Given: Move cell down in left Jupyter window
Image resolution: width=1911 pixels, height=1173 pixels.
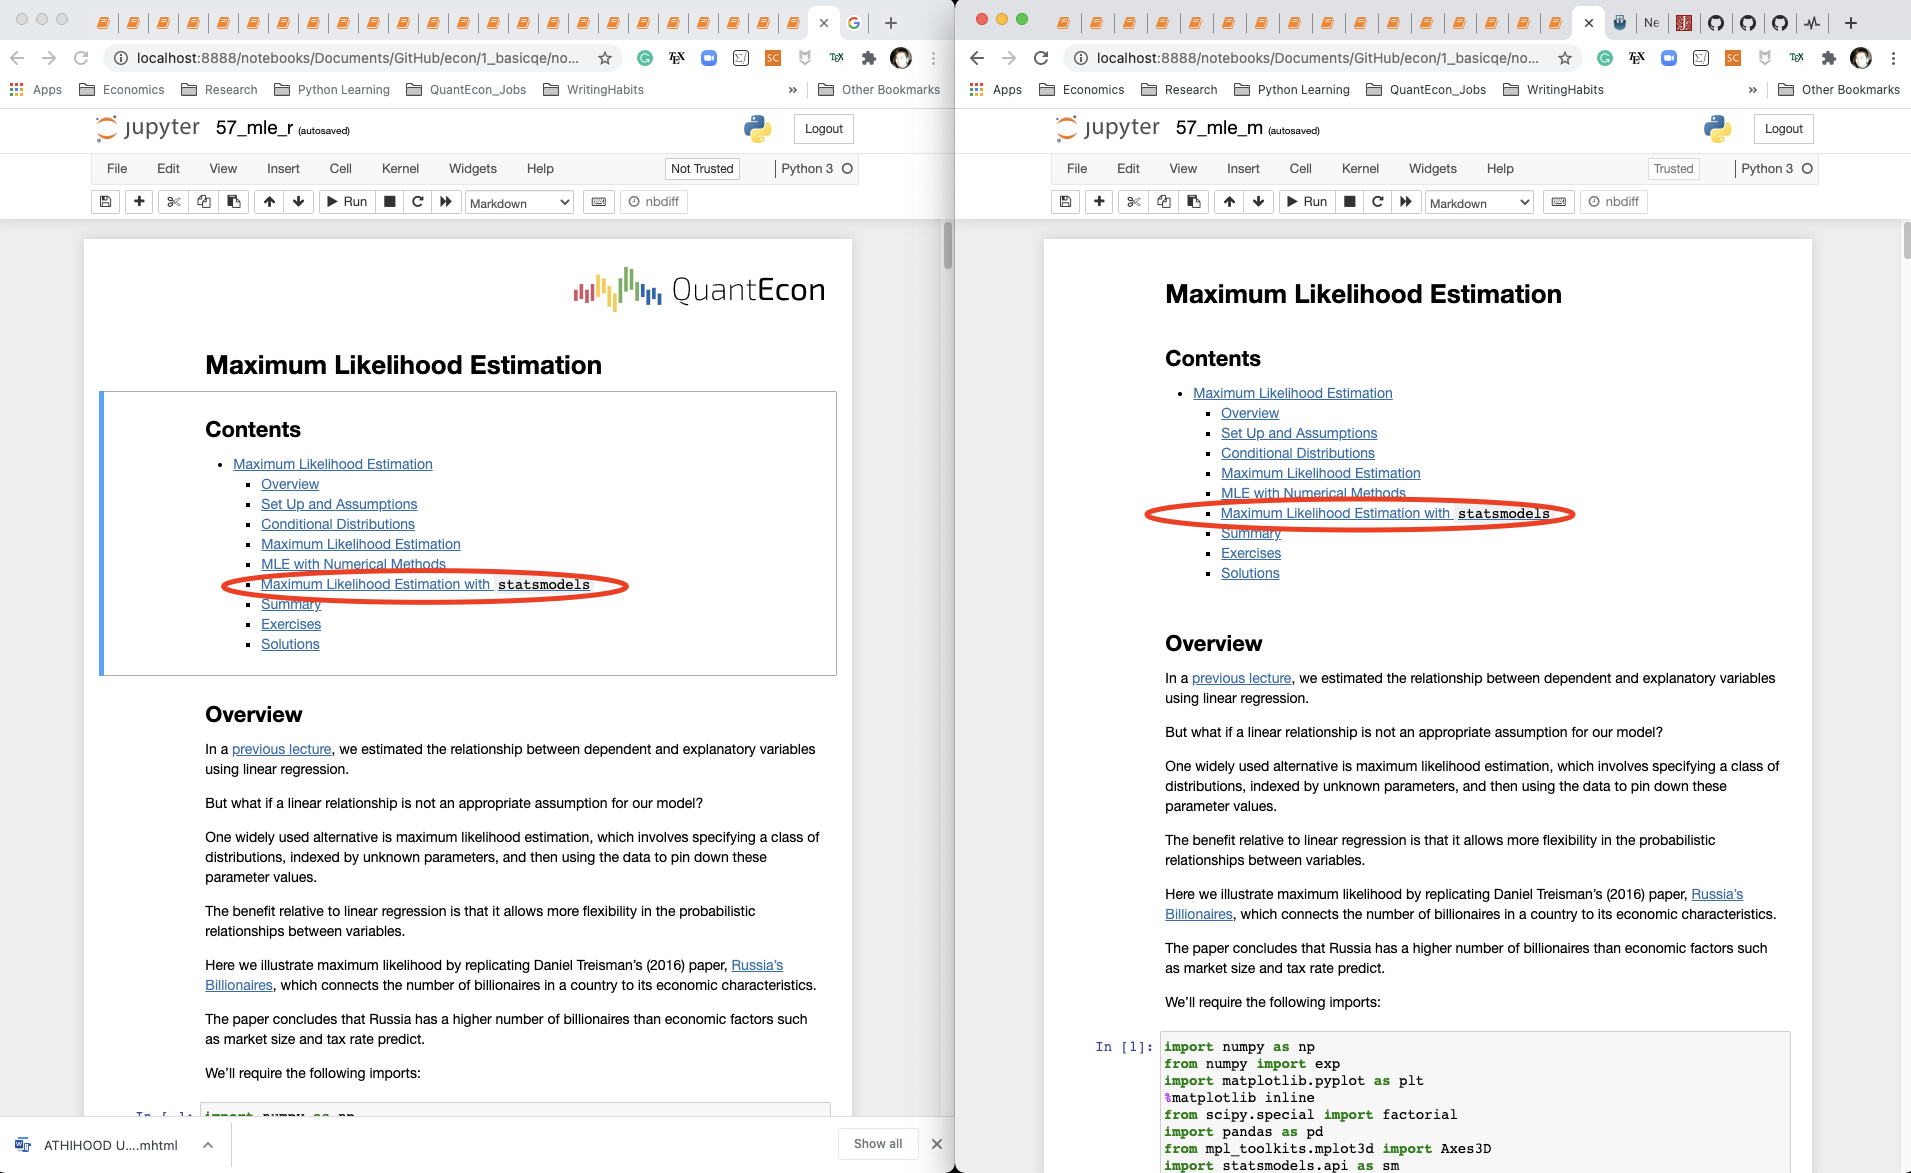Looking at the screenshot, I should click(298, 202).
